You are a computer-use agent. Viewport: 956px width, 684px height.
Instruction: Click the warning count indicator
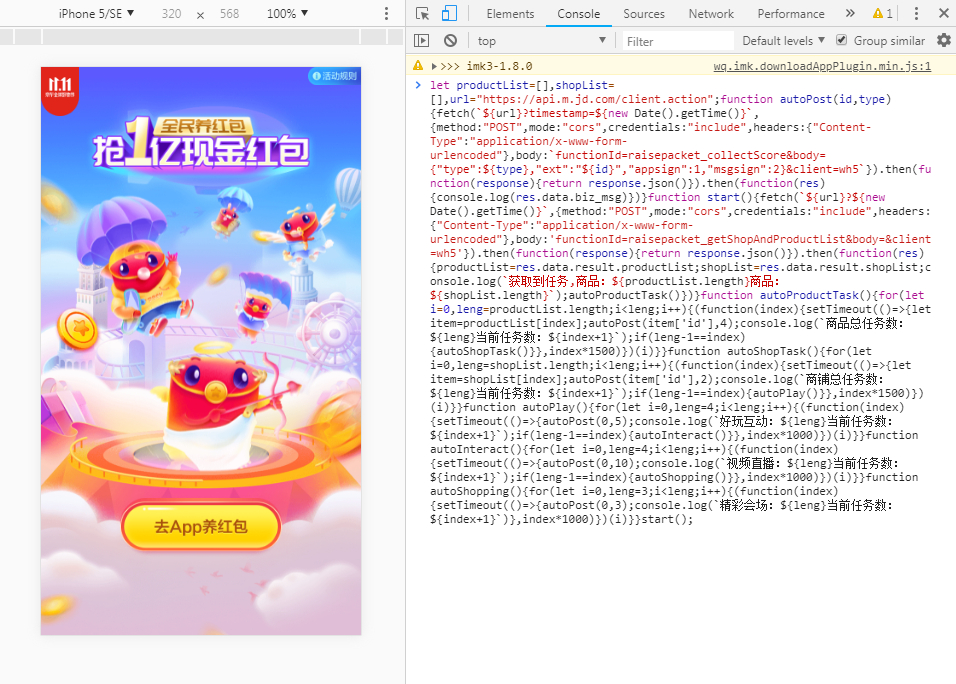(883, 13)
